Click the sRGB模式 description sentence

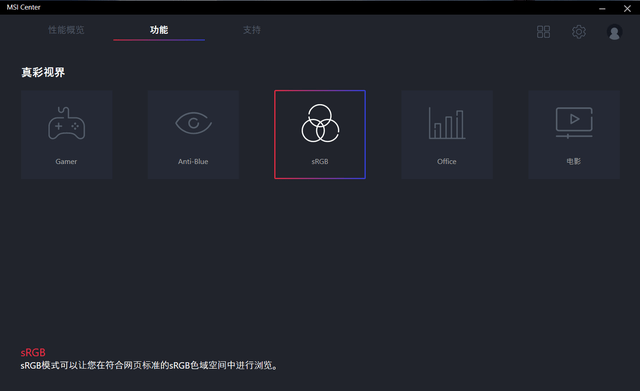pyautogui.click(x=150, y=365)
